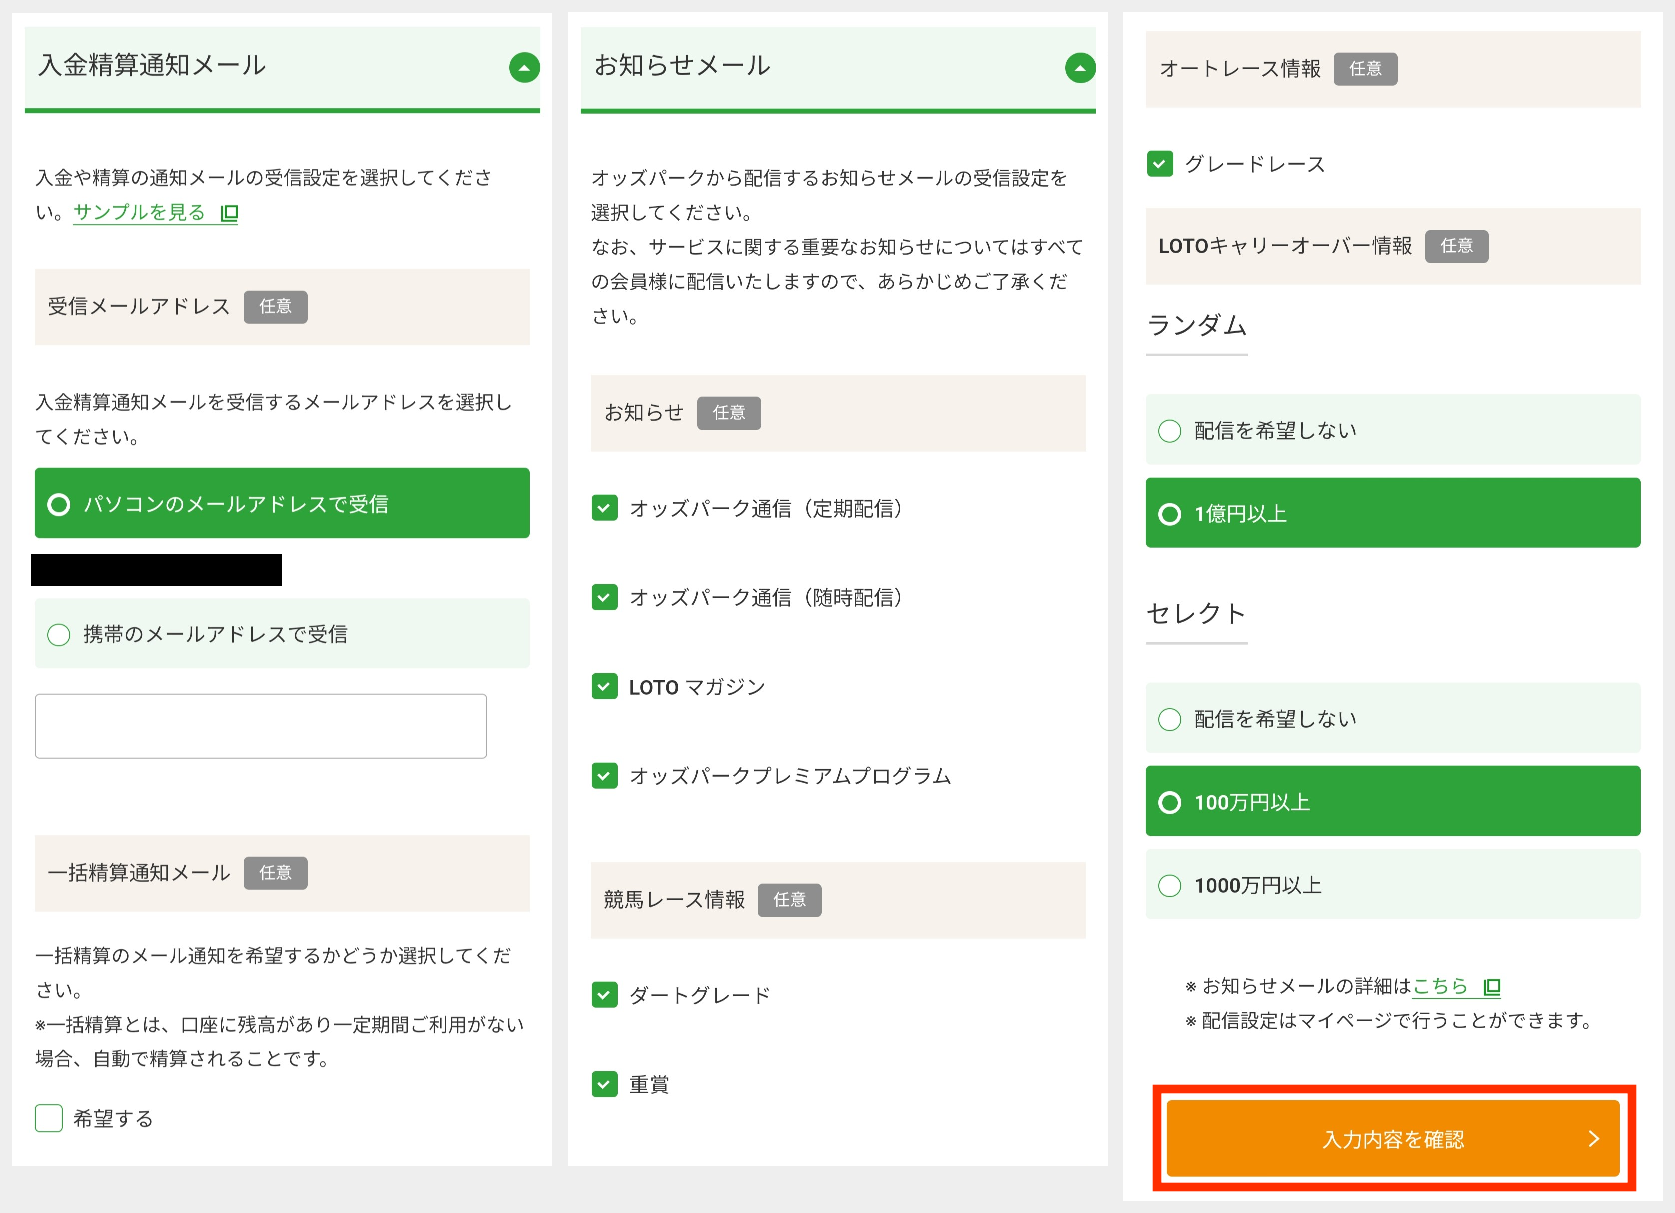Click external-window icon beside サンプルを見る
The height and width of the screenshot is (1213, 1675).
click(229, 213)
